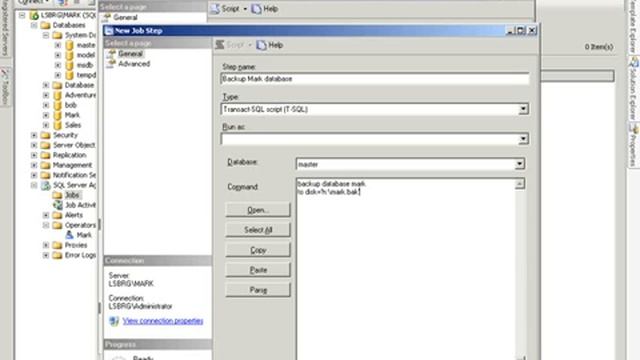The height and width of the screenshot is (360, 640).
Task: Open the Properties side tab
Action: point(633,145)
